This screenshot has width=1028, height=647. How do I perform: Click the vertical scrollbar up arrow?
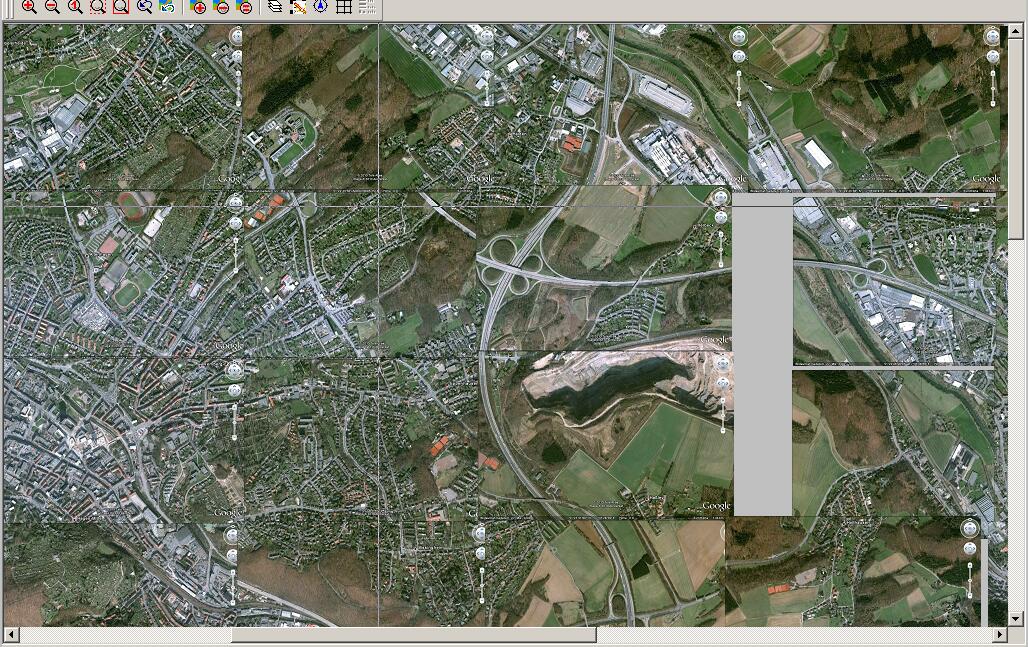[x=1017, y=31]
